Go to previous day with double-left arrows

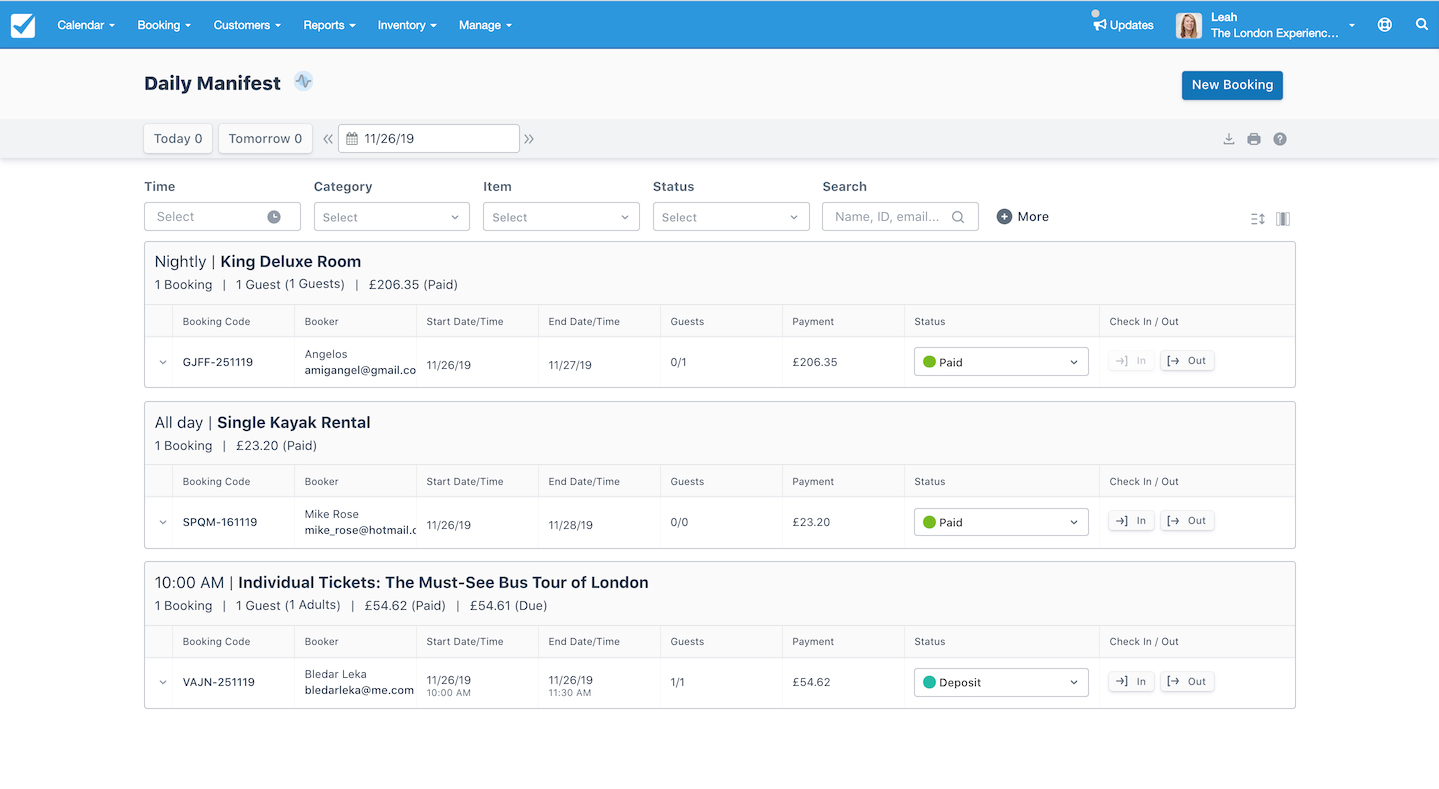click(327, 139)
